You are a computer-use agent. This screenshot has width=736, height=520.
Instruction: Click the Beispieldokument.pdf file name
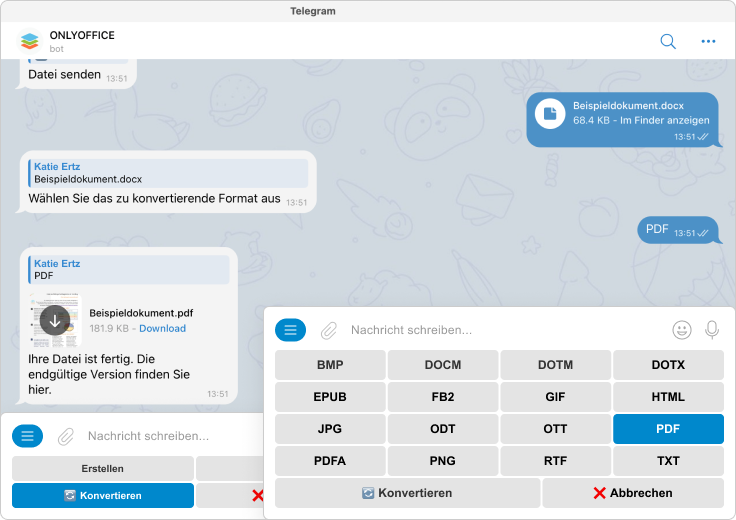141,313
